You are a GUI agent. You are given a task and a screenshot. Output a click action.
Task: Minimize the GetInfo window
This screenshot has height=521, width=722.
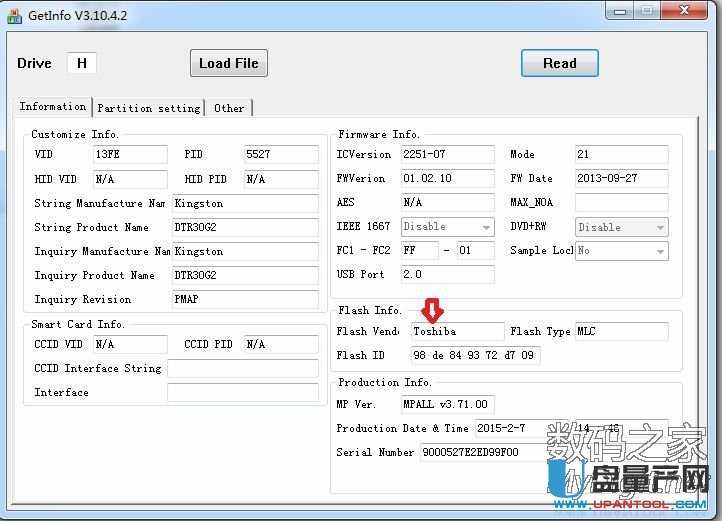click(x=617, y=12)
